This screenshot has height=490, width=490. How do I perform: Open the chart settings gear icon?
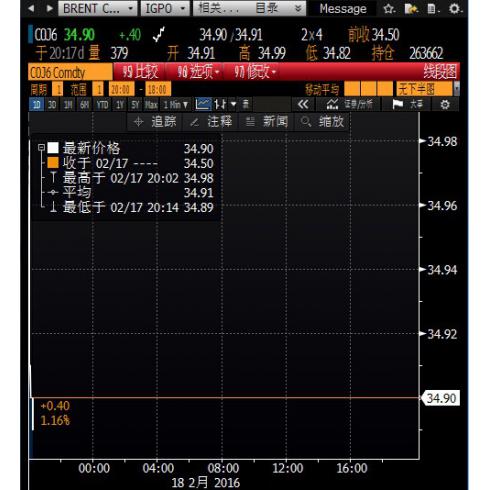click(x=445, y=105)
